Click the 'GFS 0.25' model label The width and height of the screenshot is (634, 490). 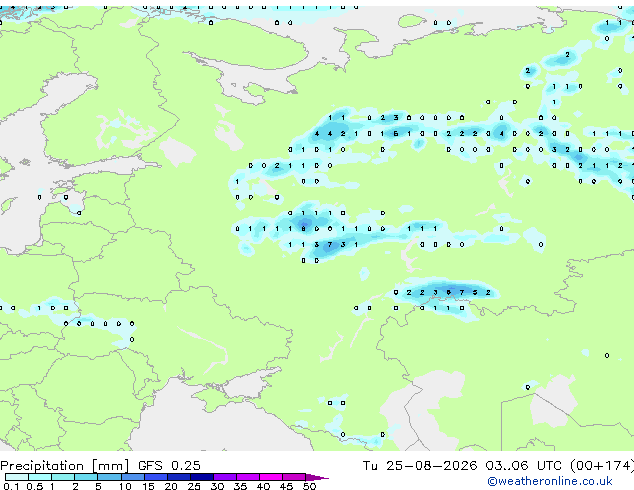[169, 466]
